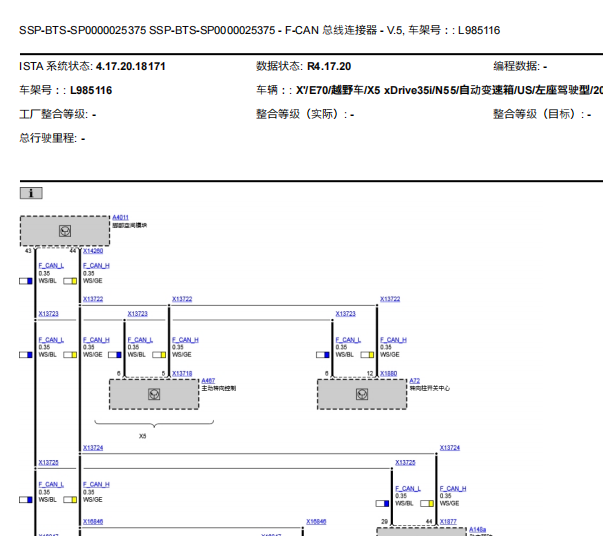Screen dimensions: 603x536
Task: Click bold VIN value "L985116" in header table
Action: [91, 90]
